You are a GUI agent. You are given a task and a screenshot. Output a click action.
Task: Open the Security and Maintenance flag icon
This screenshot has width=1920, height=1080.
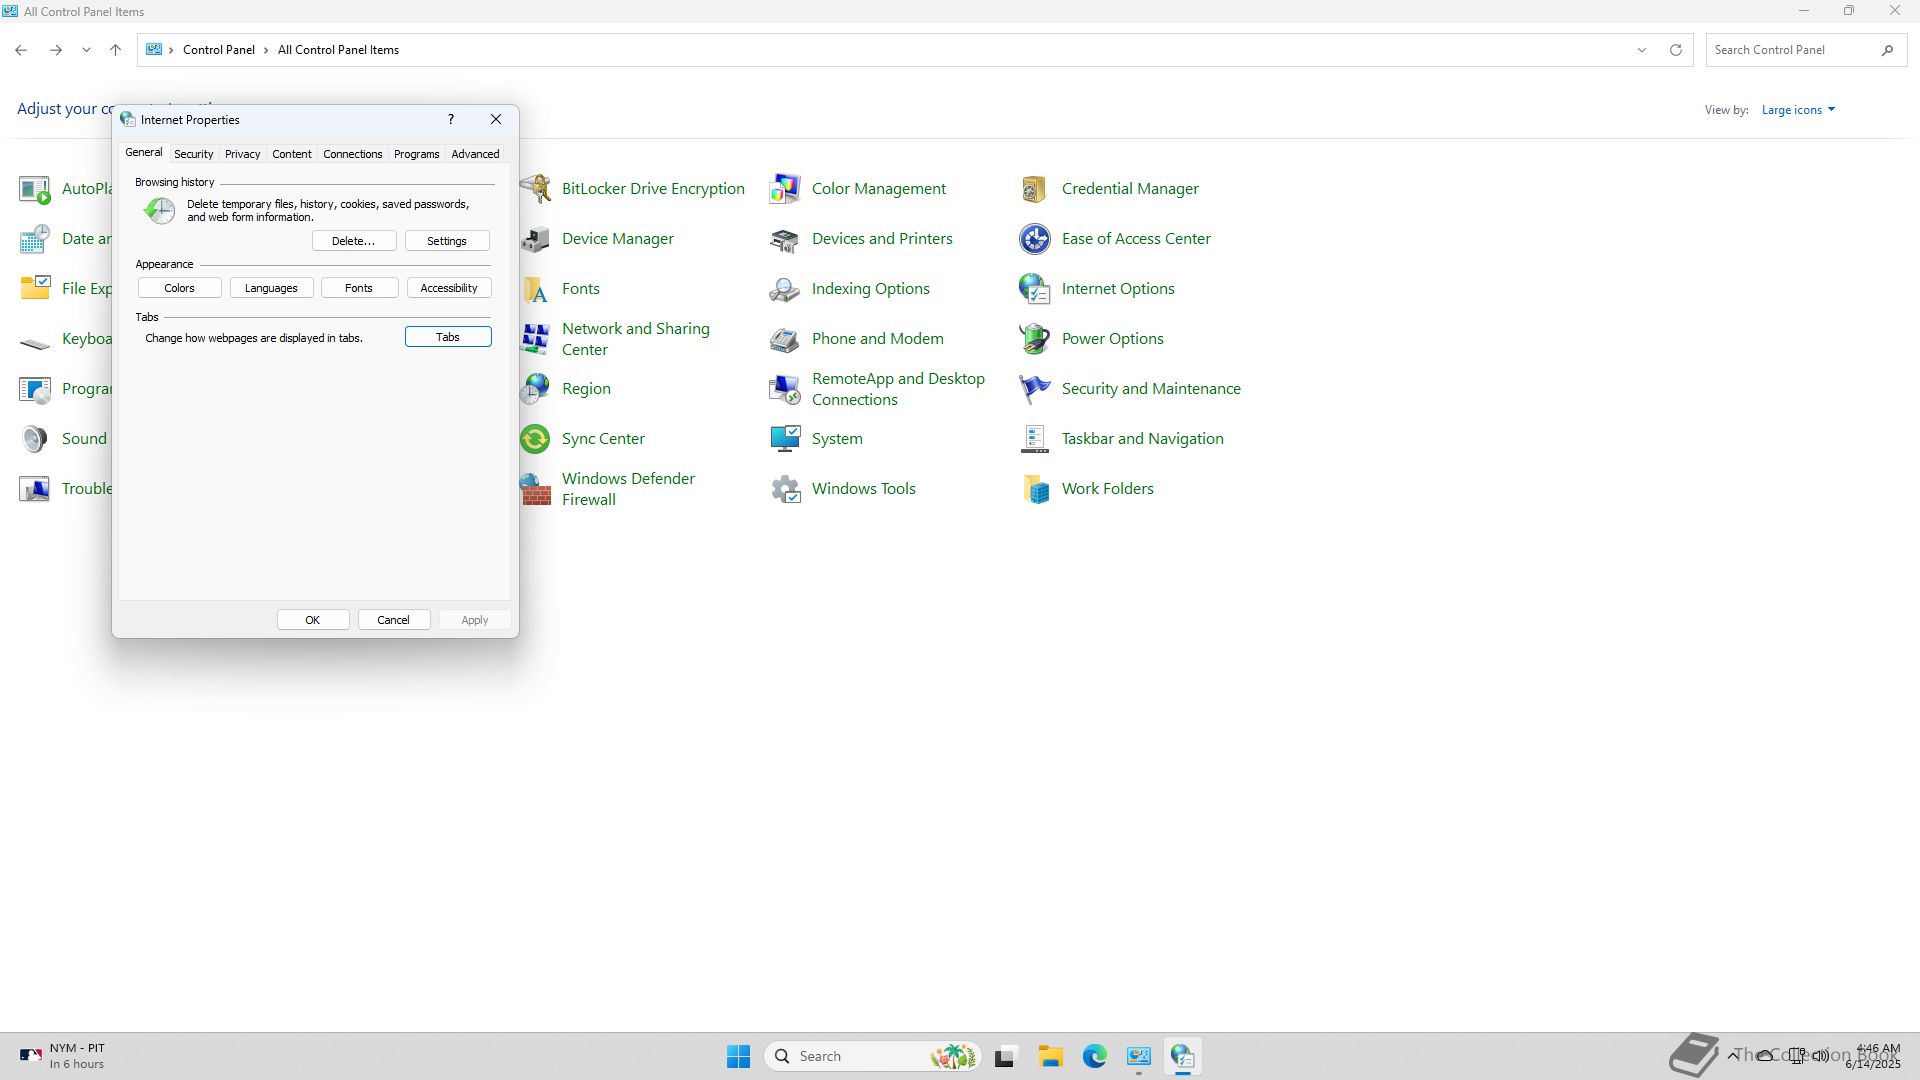coord(1034,389)
